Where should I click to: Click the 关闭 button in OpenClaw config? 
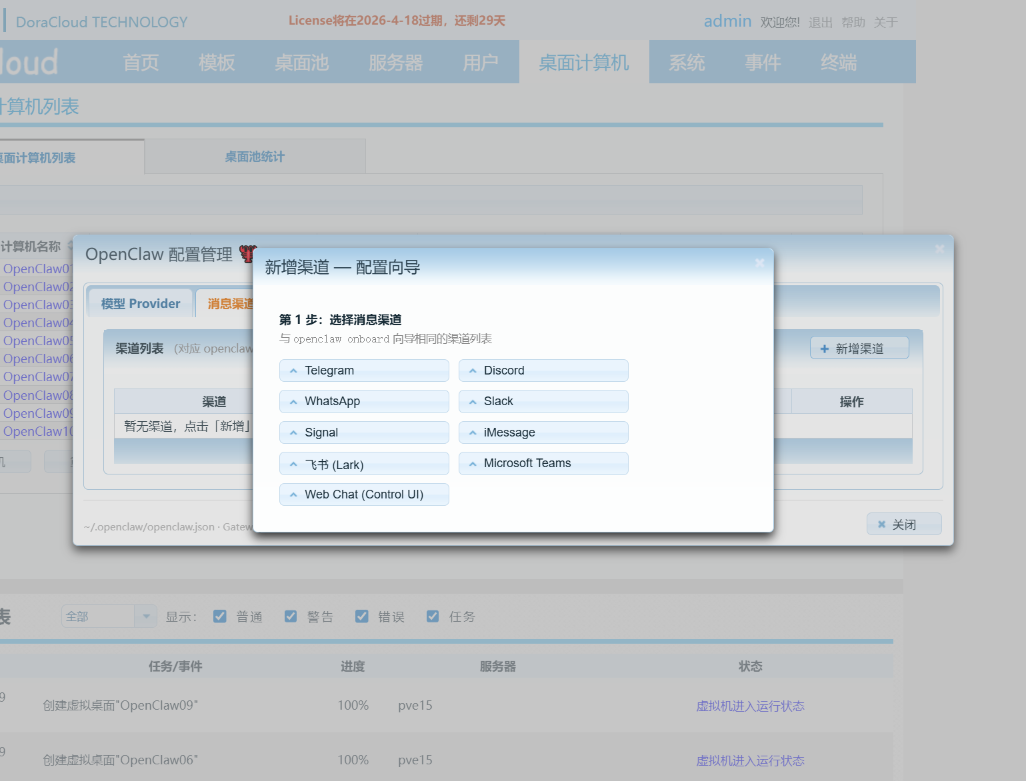pos(904,524)
